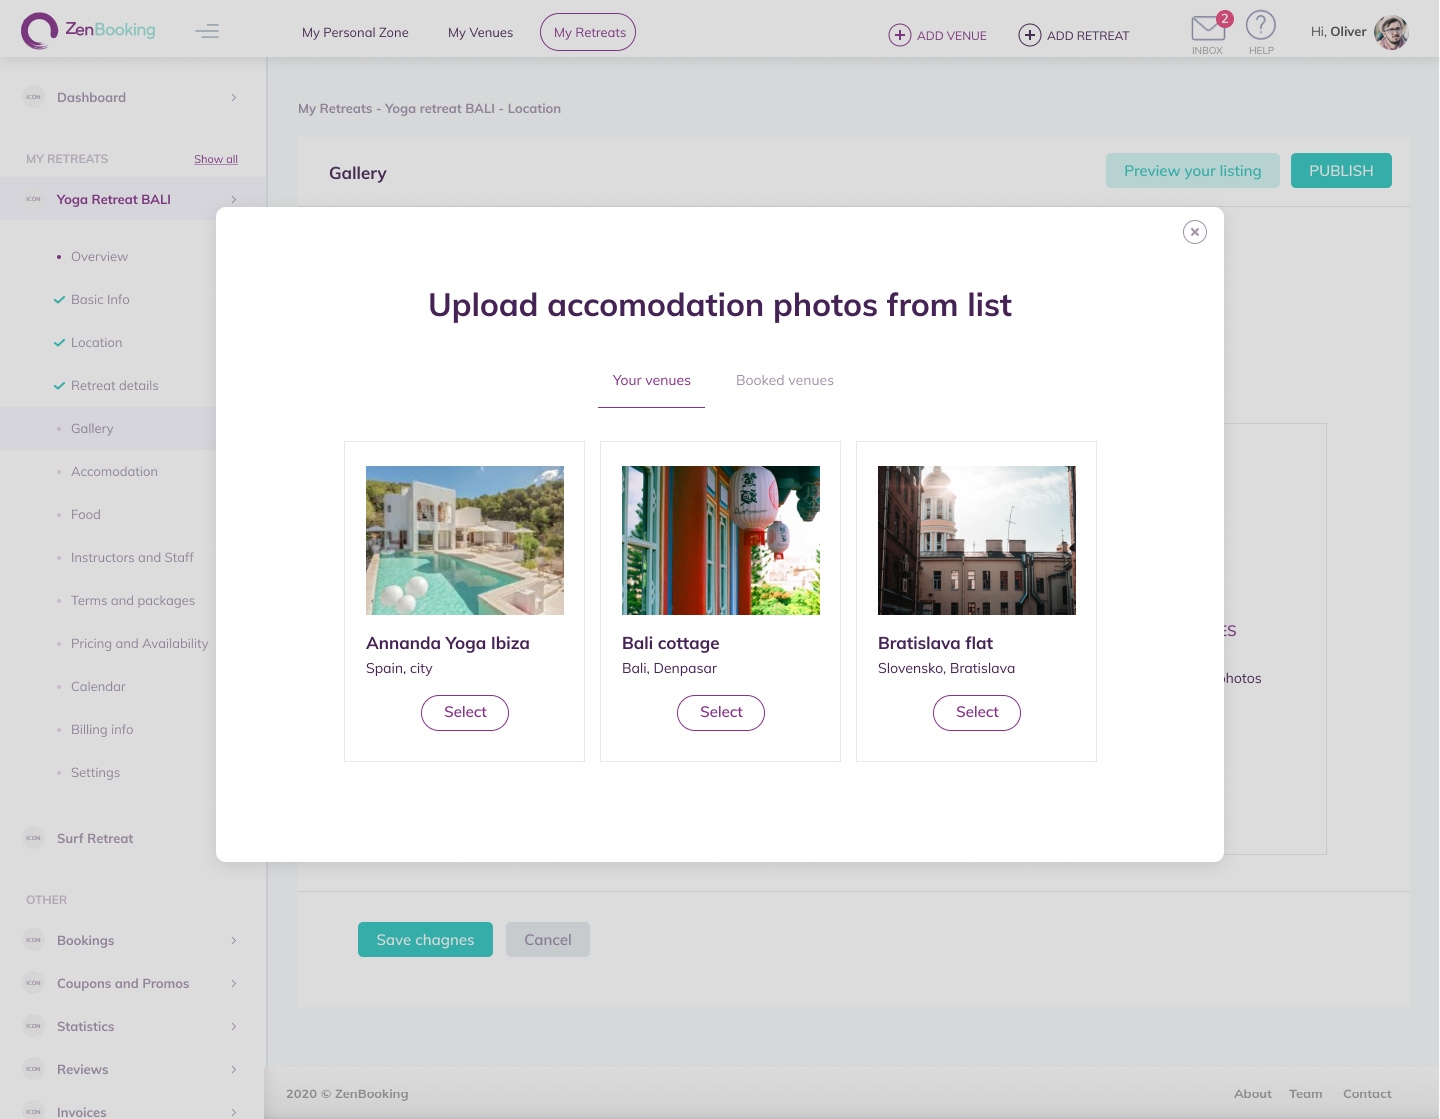Viewport: 1440px width, 1119px height.
Task: Expand the Reviews chevron
Action: pyautogui.click(x=234, y=1069)
